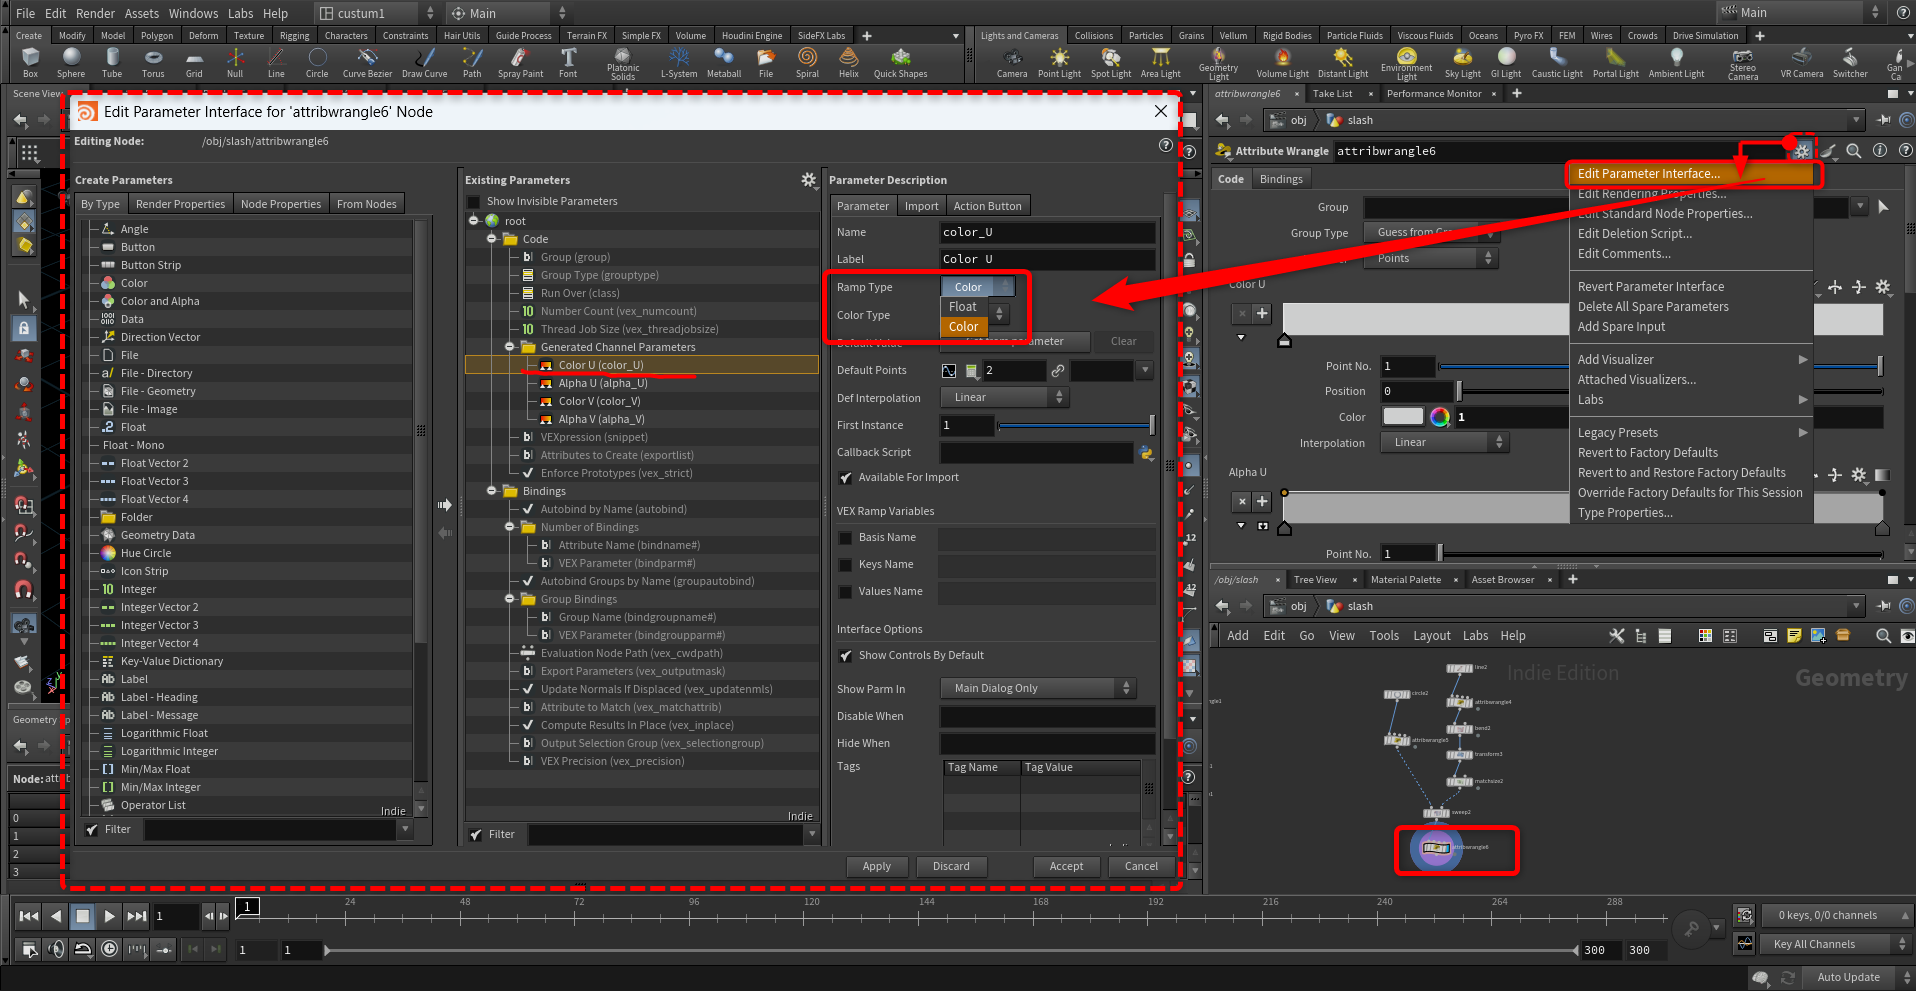Select the Box shelf tool
The height and width of the screenshot is (991, 1916).
pyautogui.click(x=30, y=62)
